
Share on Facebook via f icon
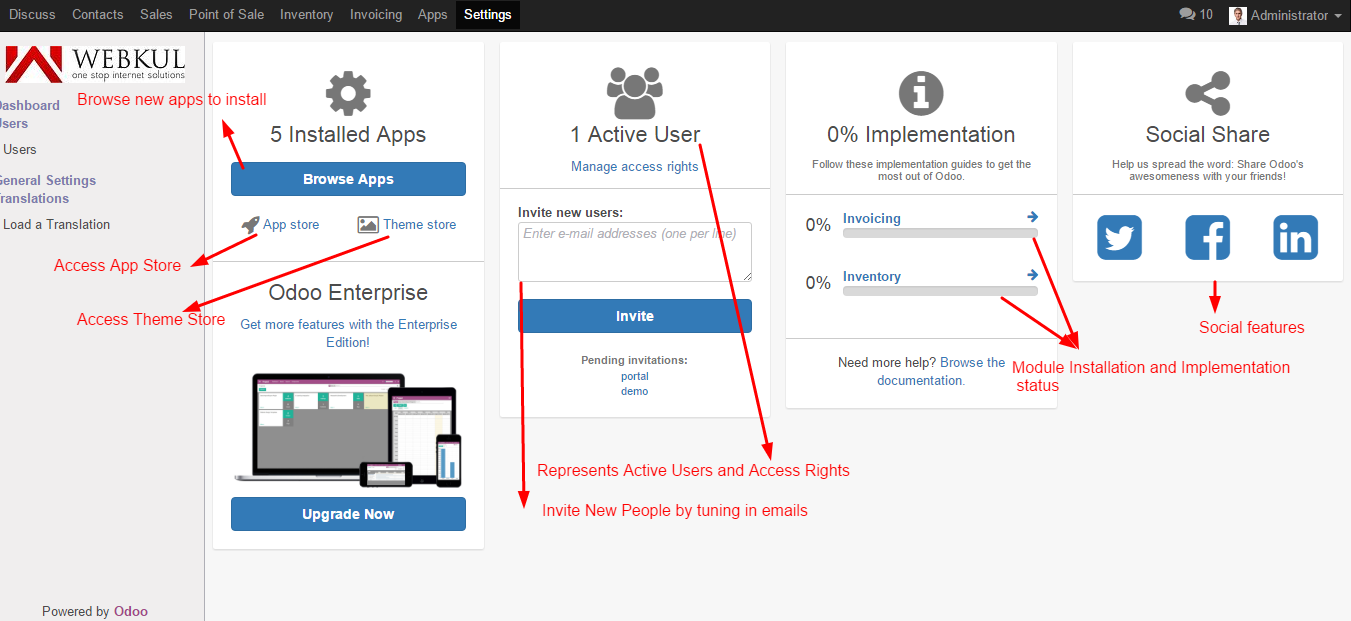click(1207, 238)
